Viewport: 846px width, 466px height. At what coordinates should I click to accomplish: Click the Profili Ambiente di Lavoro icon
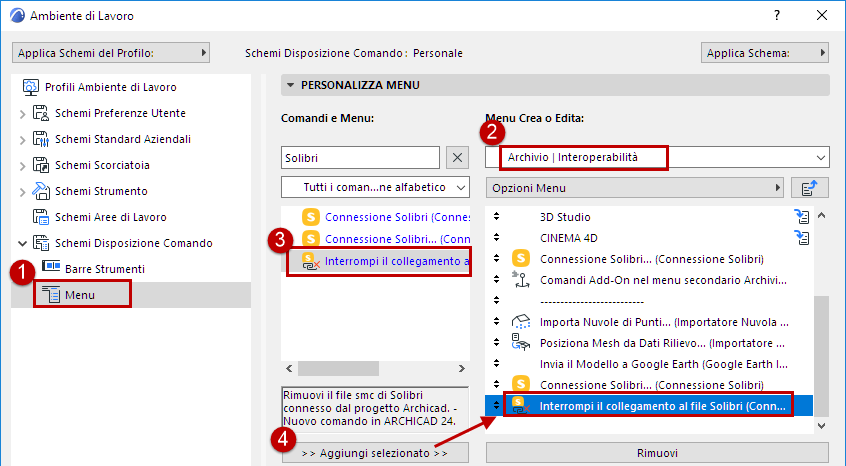click(x=30, y=87)
